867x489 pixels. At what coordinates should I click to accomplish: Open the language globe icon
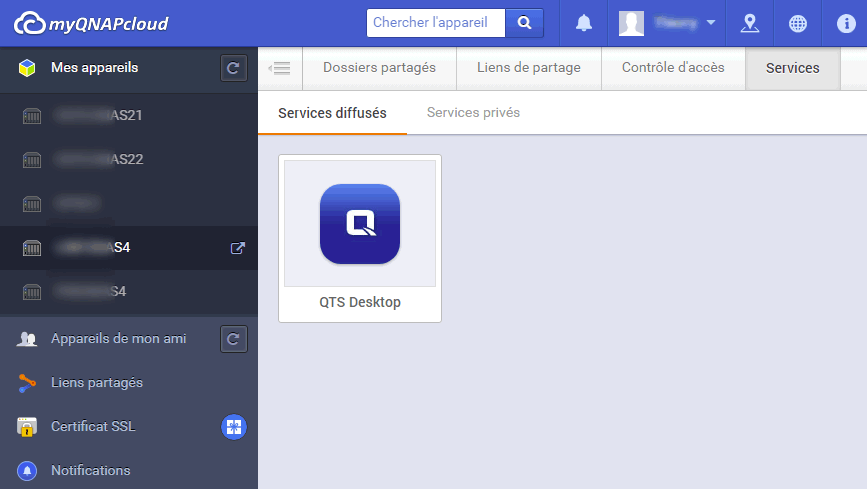point(797,23)
